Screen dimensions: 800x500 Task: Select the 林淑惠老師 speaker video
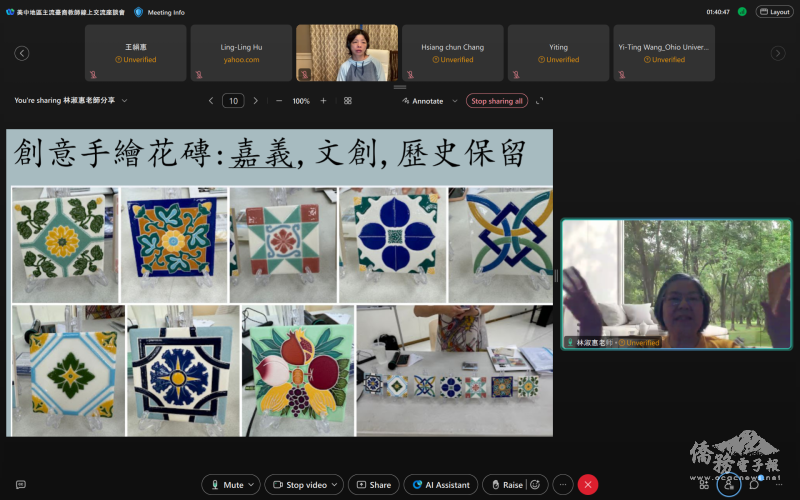point(677,284)
